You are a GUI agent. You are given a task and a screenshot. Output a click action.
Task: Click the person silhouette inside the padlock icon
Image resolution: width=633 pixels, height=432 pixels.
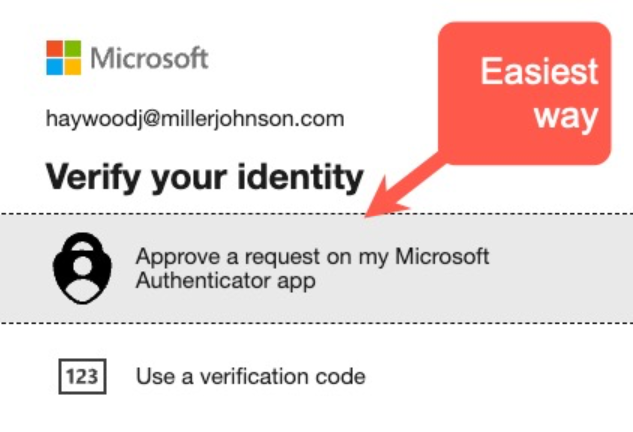(77, 283)
